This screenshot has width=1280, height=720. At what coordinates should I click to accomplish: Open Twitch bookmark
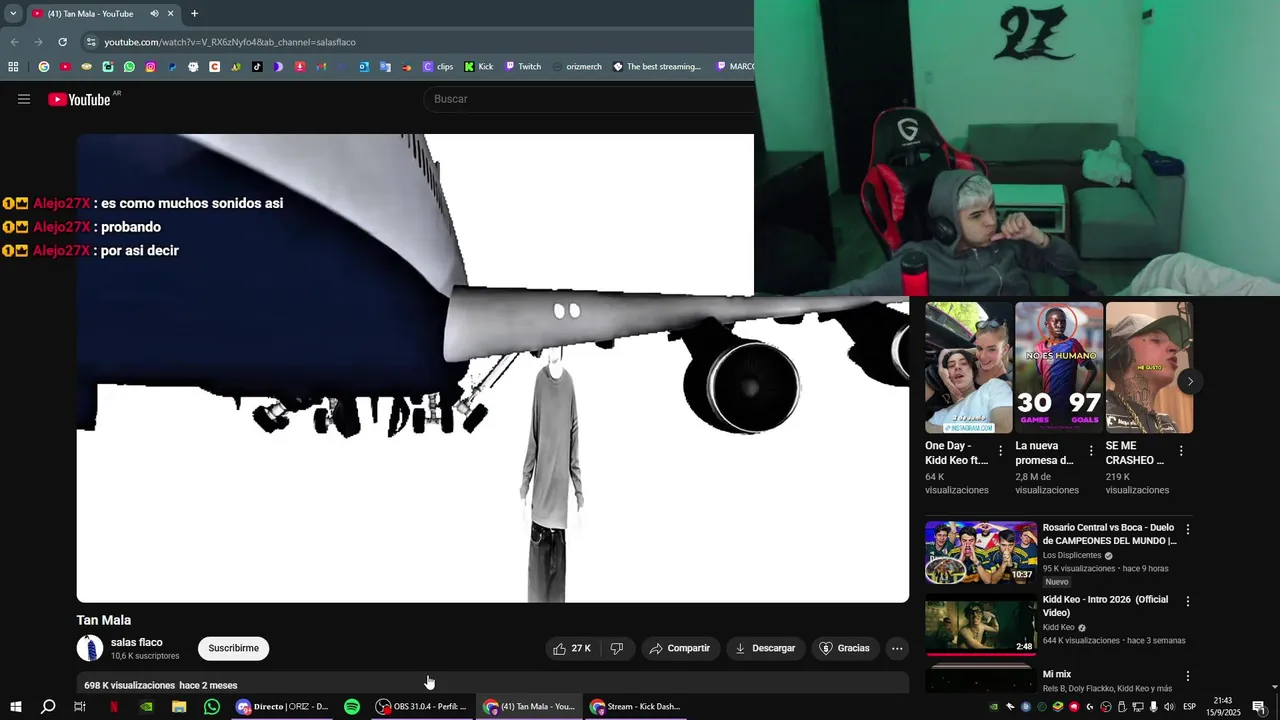click(523, 67)
